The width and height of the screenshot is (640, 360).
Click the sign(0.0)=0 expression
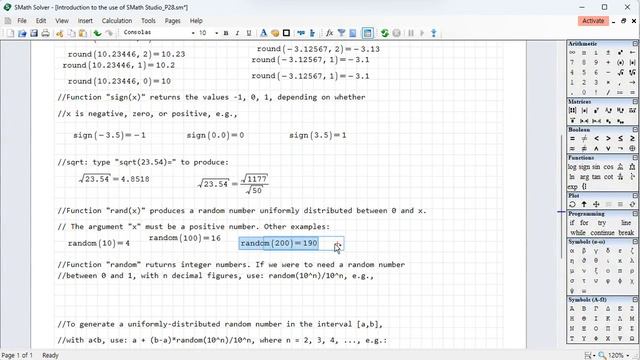215,135
